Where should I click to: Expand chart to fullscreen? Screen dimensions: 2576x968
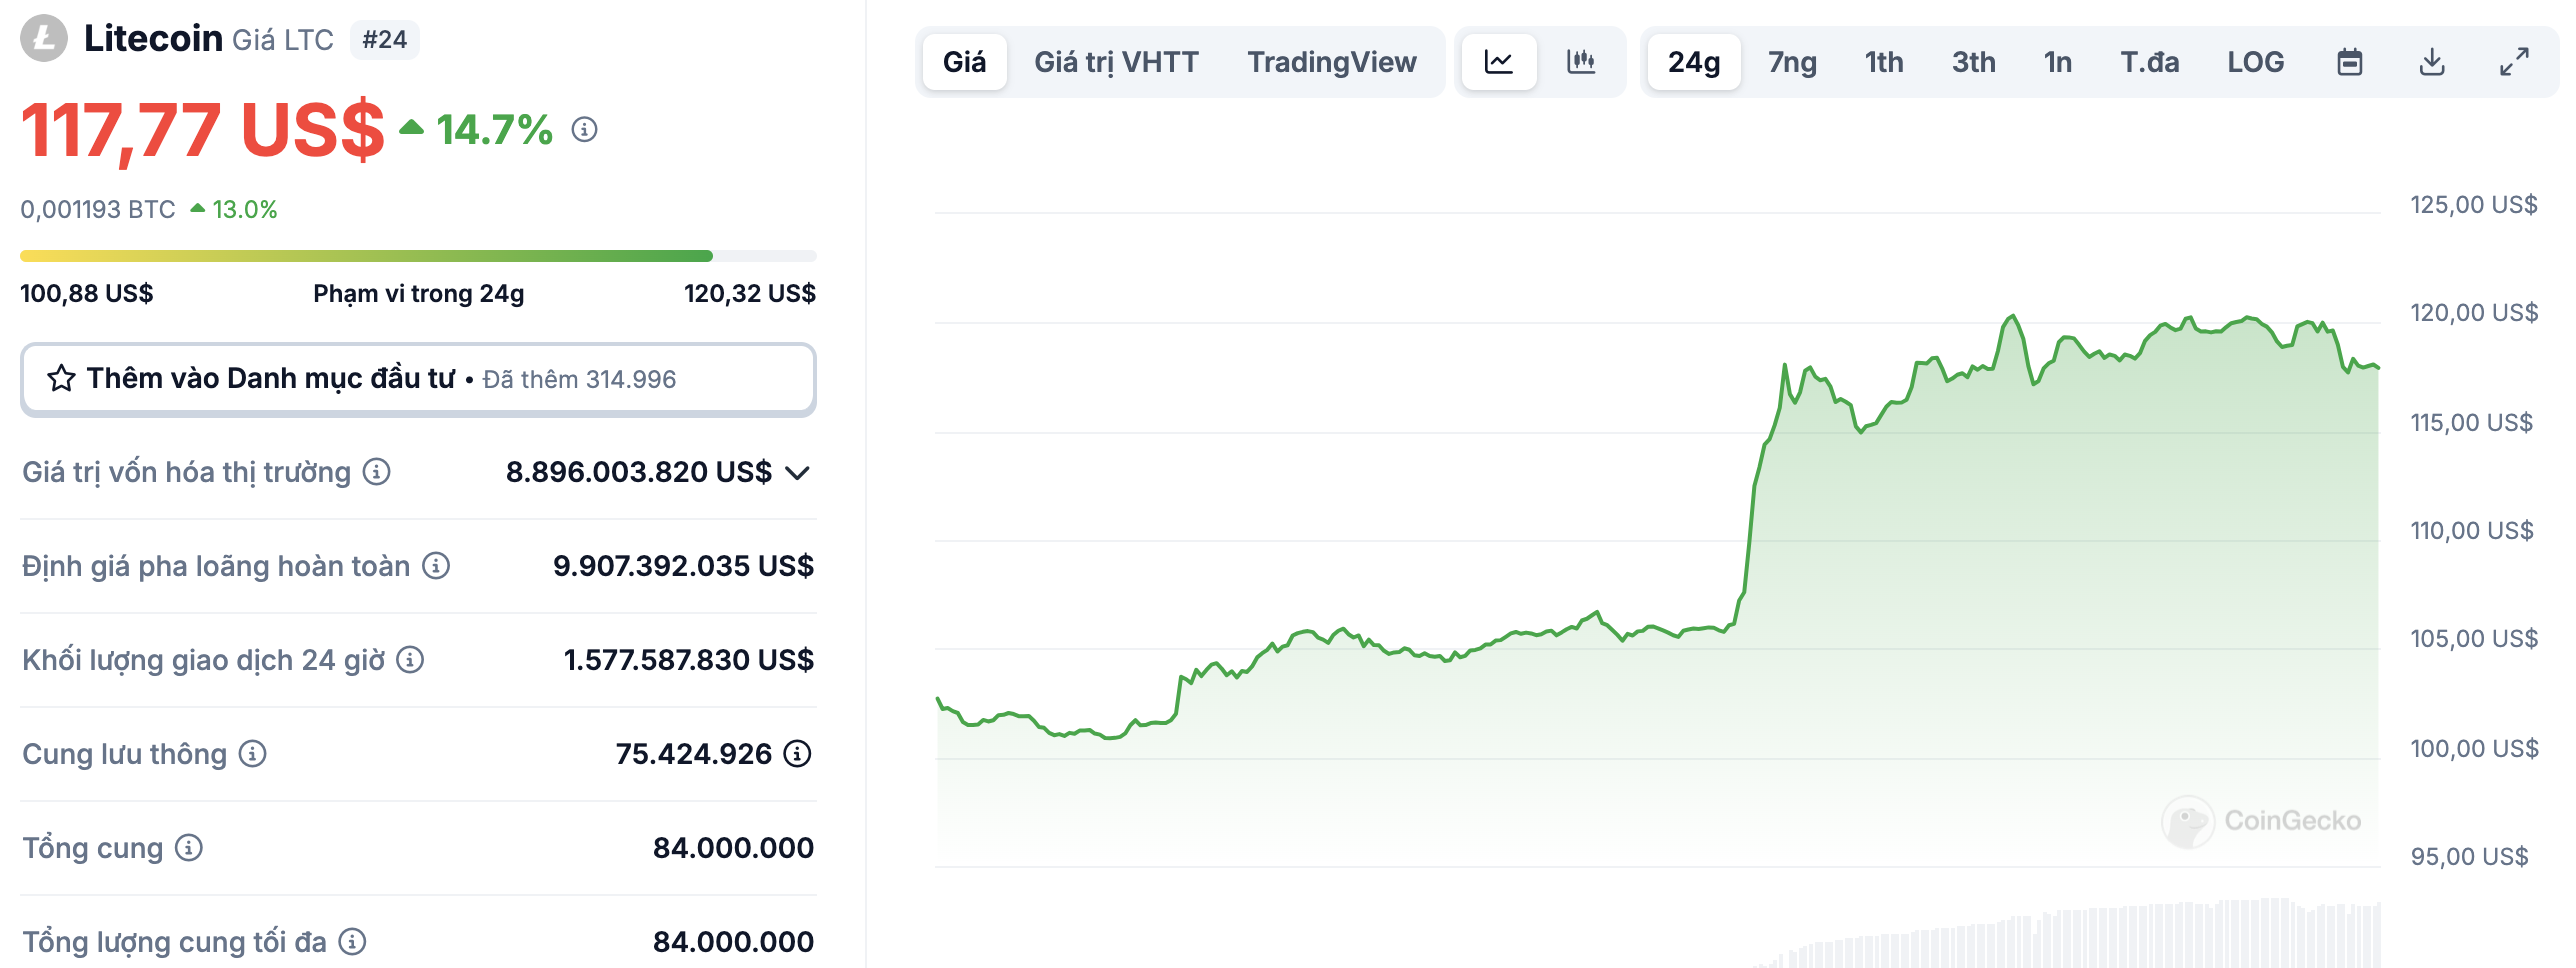coord(2514,62)
